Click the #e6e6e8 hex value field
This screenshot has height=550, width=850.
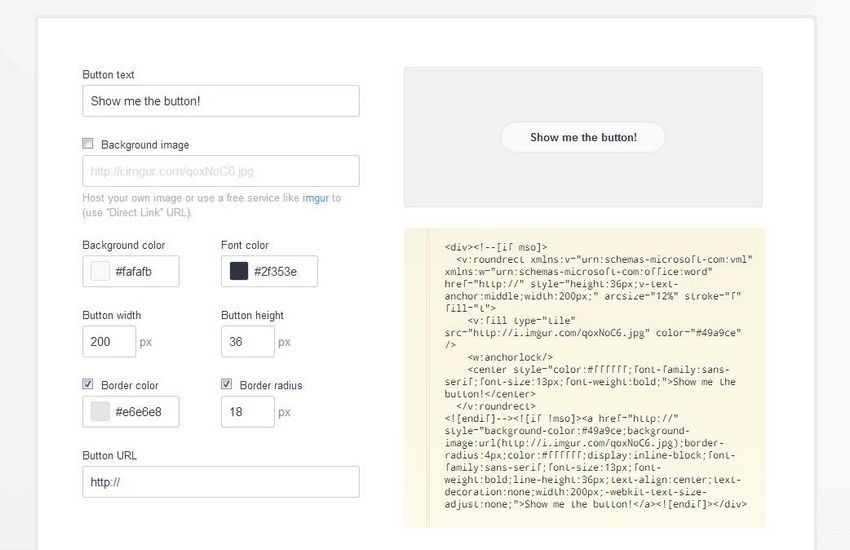(x=143, y=411)
